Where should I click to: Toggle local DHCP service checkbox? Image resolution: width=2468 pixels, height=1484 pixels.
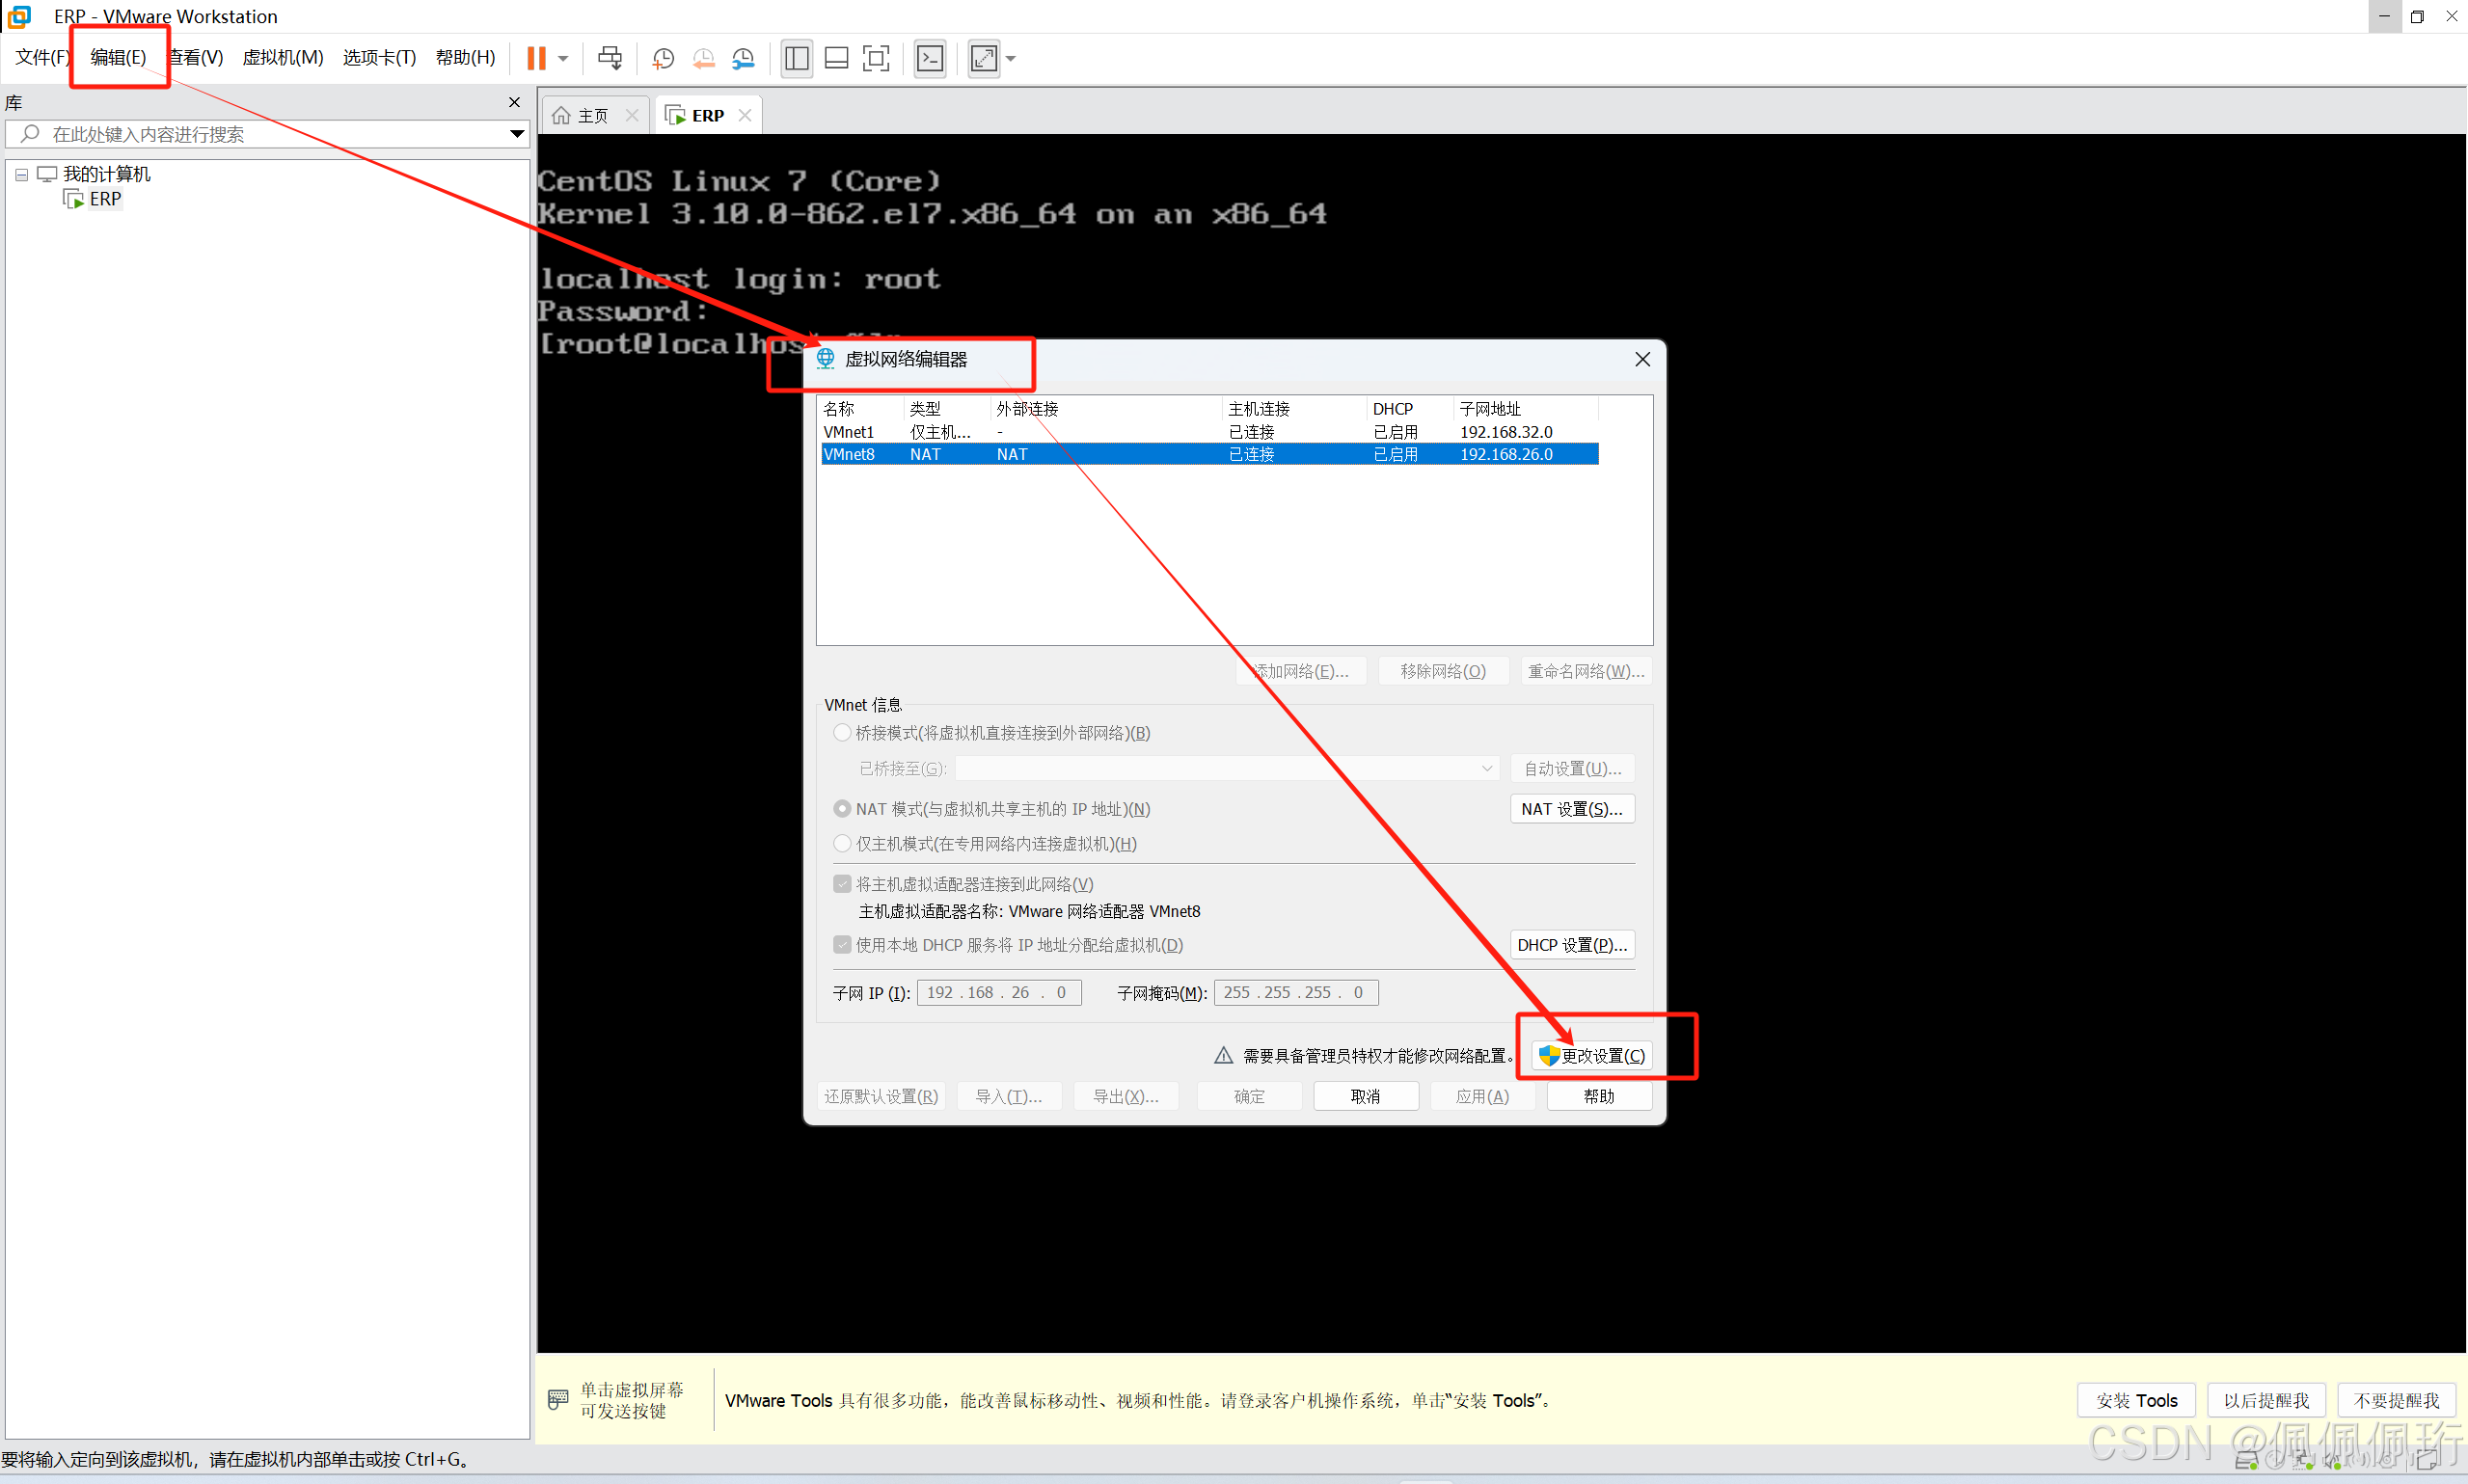(842, 945)
